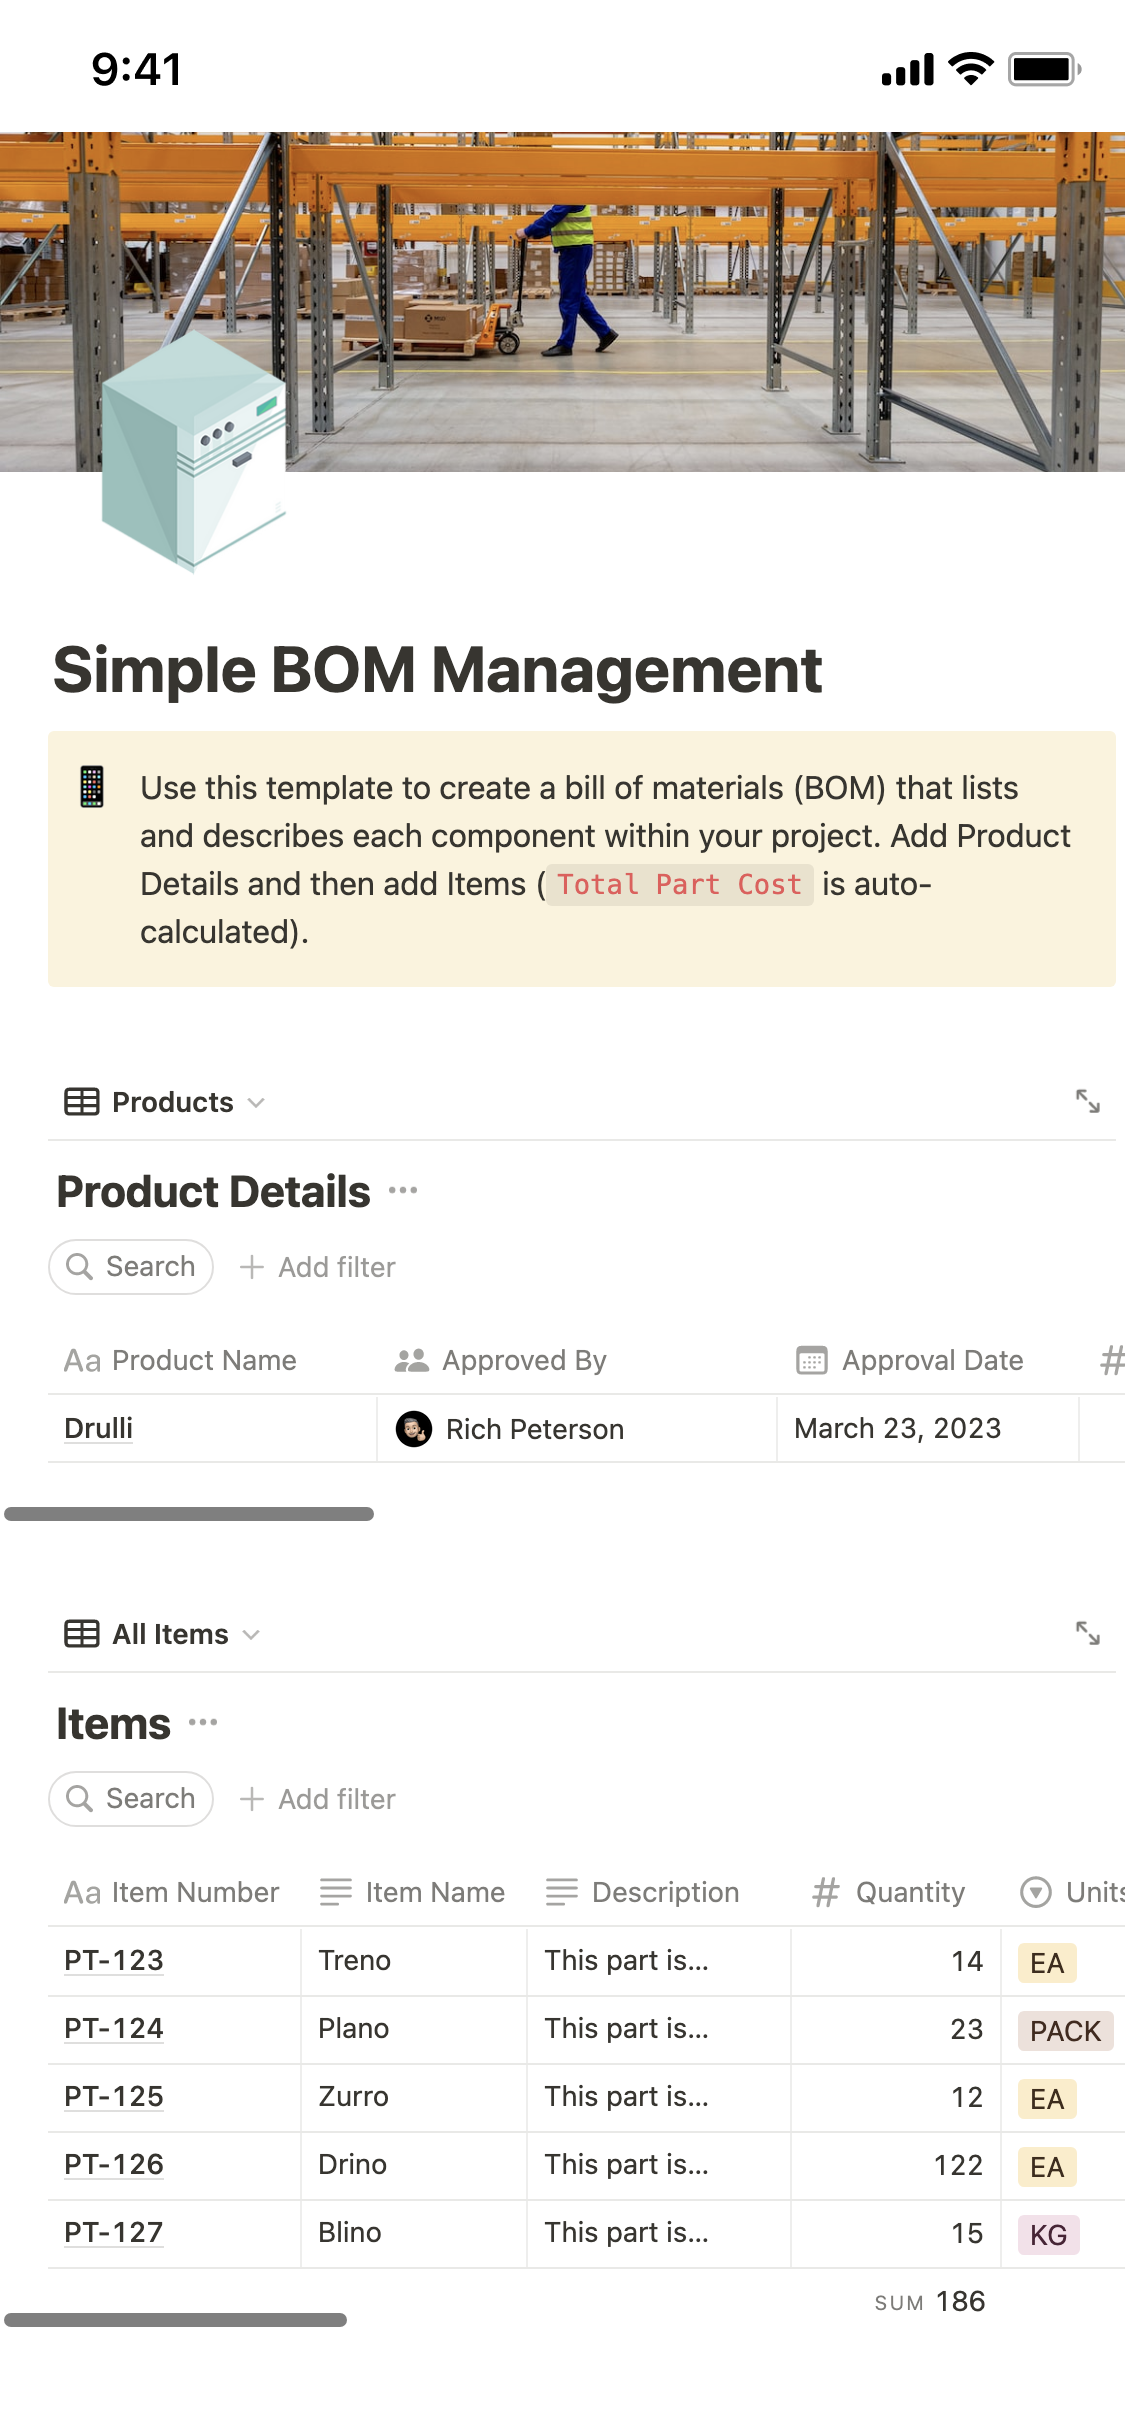Viewport: 1125px width, 2436px height.
Task: Click the Items table horizontal scrollbar
Action: [x=176, y=2319]
